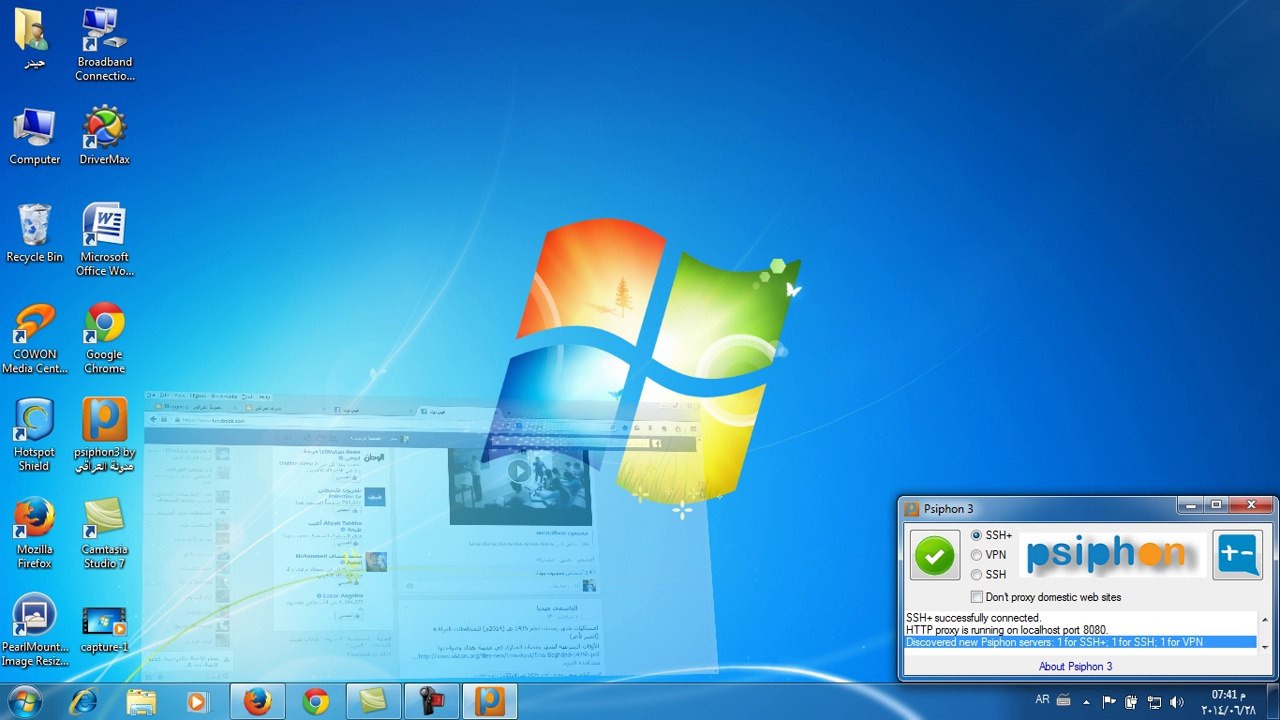Switch to the Camtasia Recorder taskbar button
Viewport: 1280px width, 720px height.
[x=431, y=701]
